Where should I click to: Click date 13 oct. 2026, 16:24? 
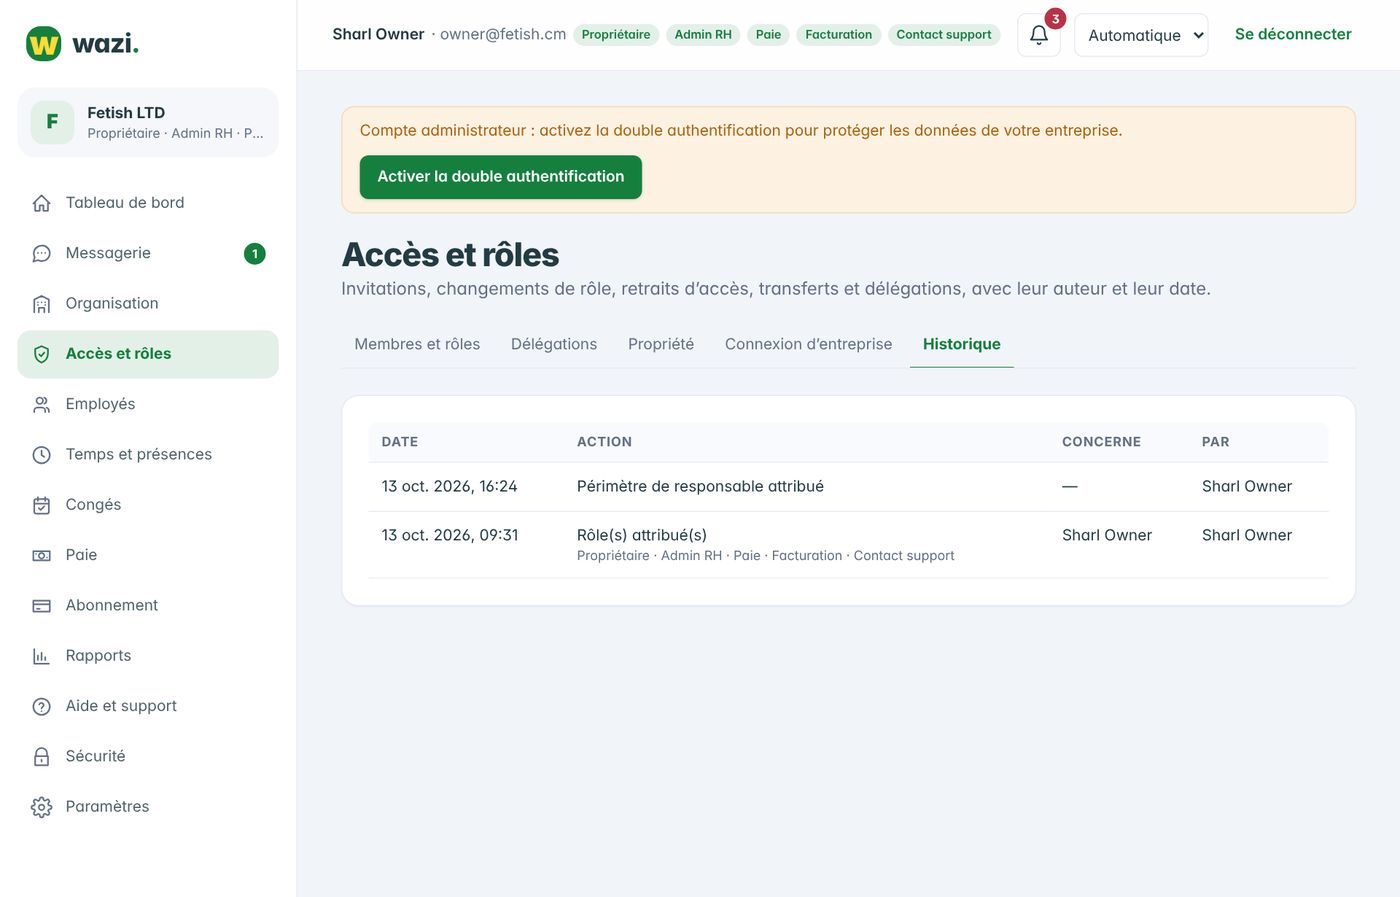(449, 487)
